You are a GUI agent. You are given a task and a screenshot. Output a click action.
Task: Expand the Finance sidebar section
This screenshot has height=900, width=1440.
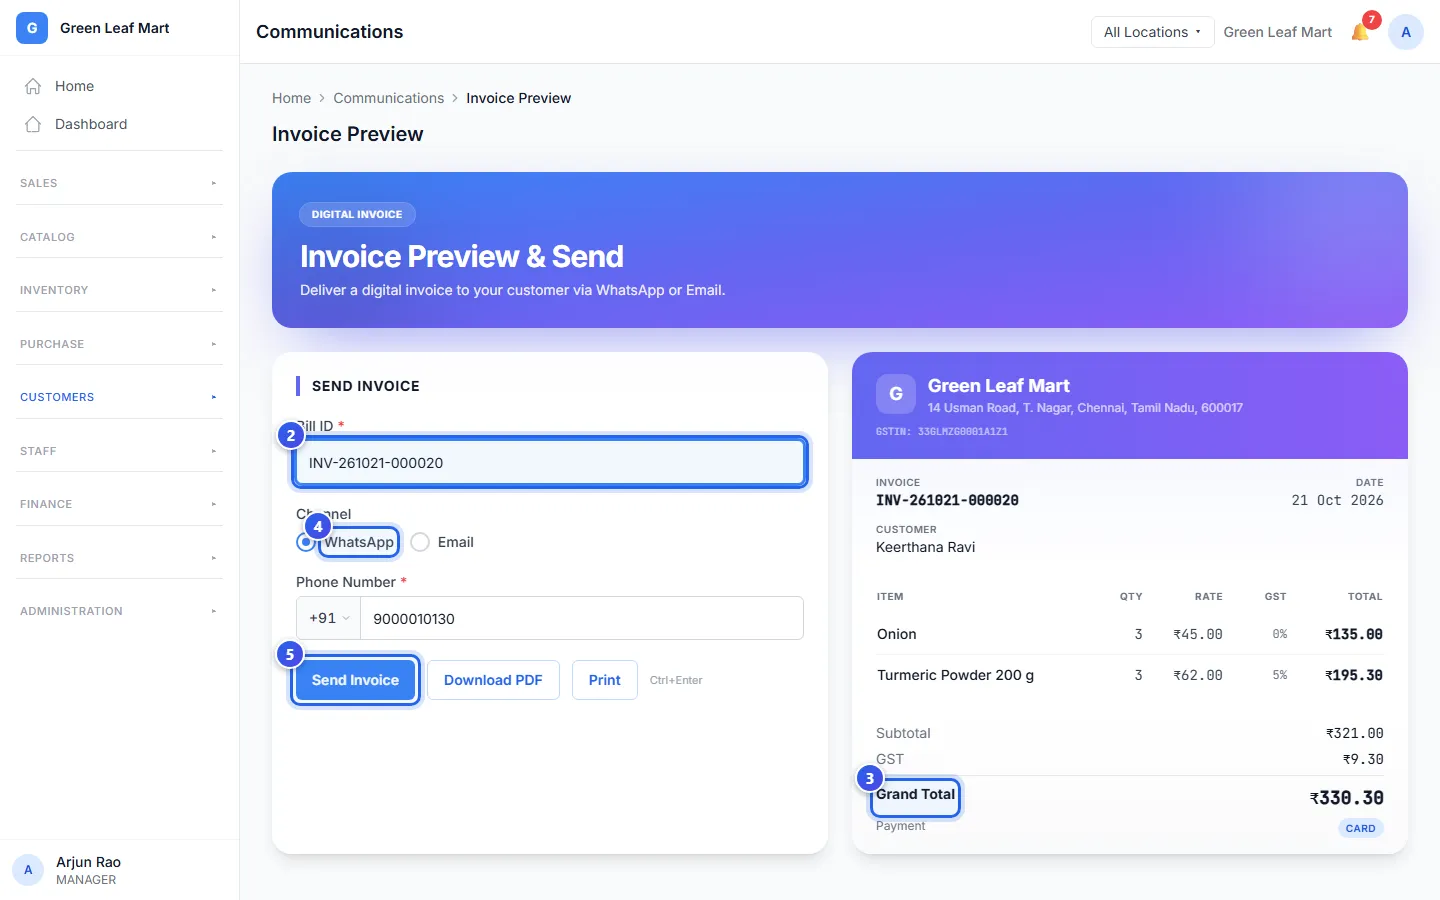(x=120, y=504)
